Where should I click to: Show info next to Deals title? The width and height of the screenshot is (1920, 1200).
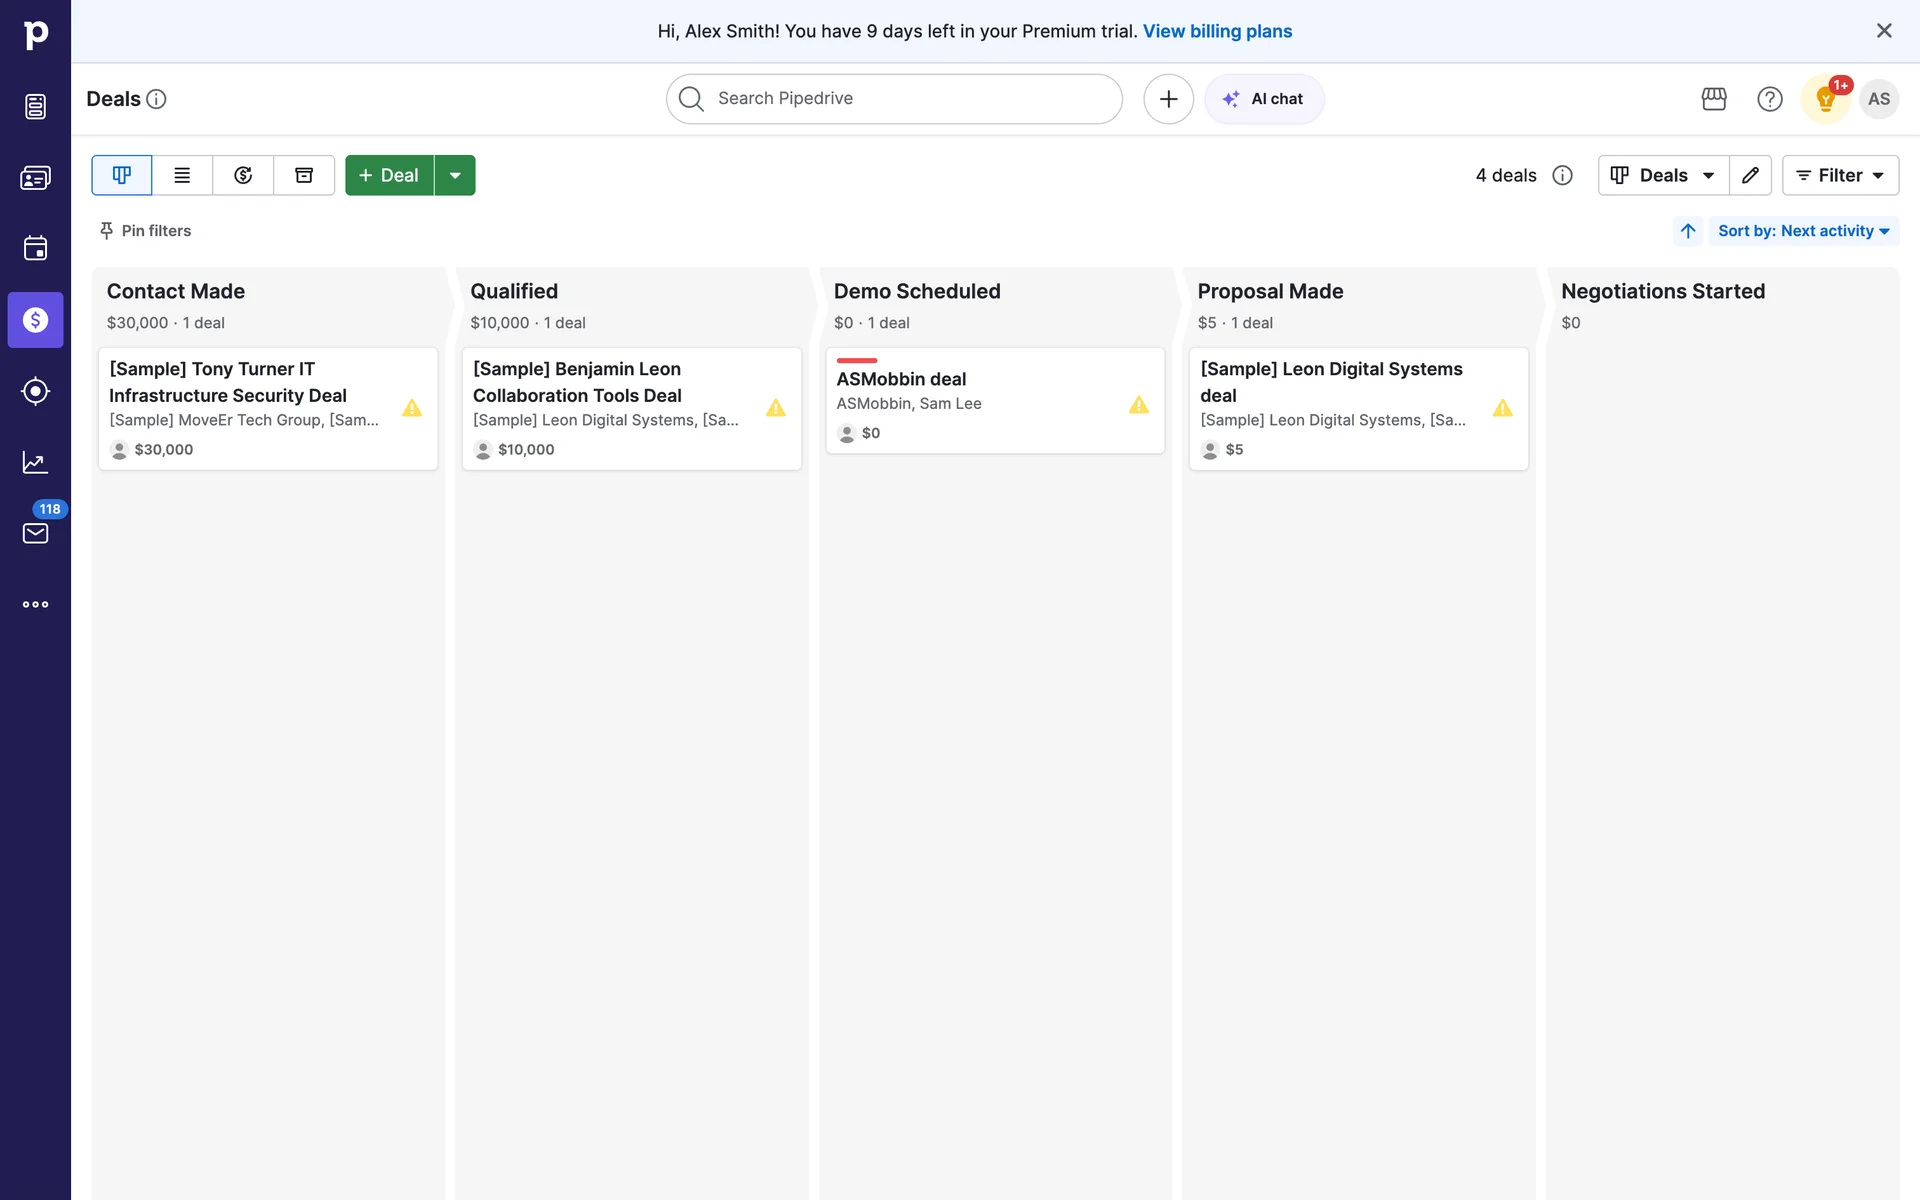[x=156, y=99]
